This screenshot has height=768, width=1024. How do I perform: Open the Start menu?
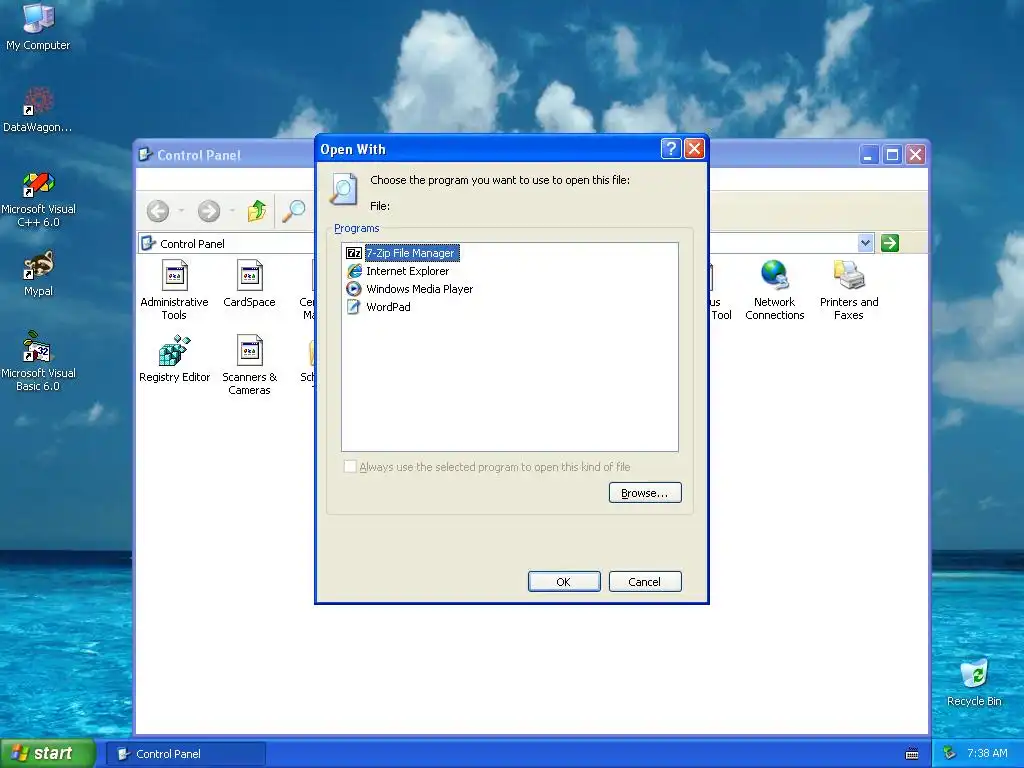pos(48,754)
